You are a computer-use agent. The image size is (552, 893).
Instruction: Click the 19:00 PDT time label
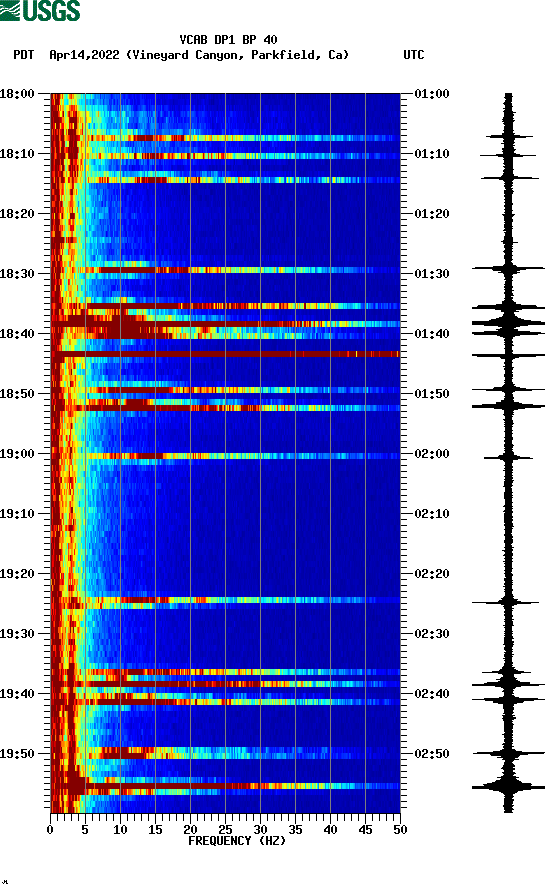click(17, 454)
